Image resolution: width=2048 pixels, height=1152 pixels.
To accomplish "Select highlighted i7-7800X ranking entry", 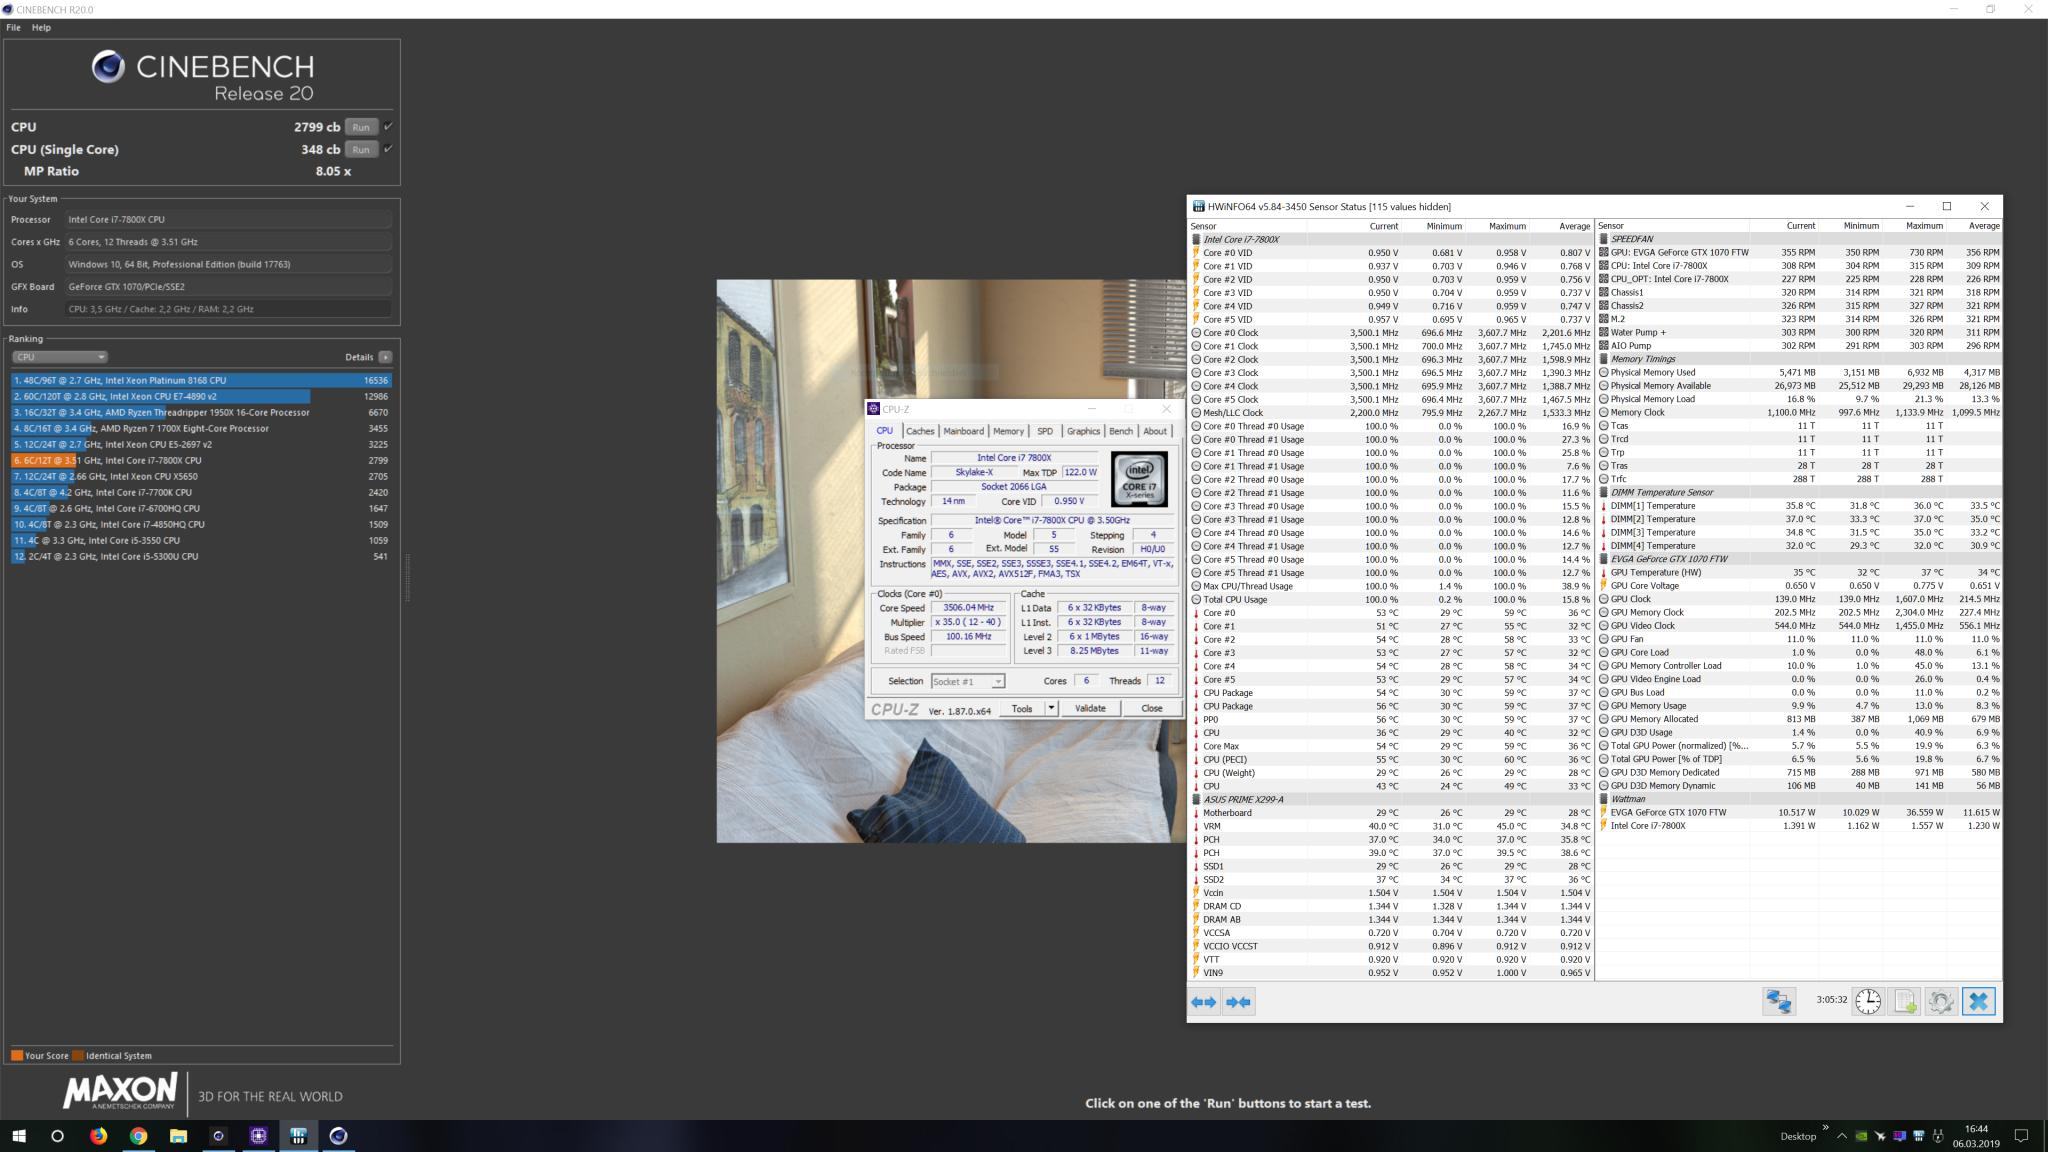I will click(201, 460).
